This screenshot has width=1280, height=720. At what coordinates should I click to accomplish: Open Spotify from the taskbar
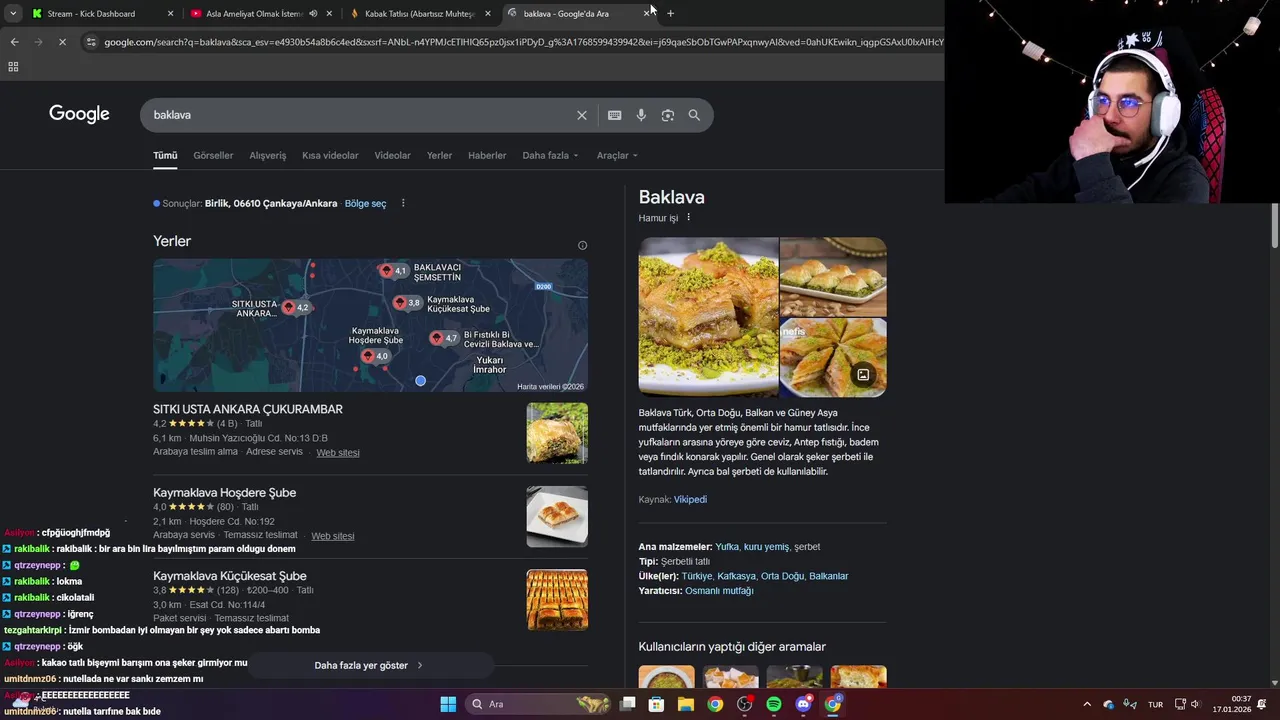[x=774, y=704]
